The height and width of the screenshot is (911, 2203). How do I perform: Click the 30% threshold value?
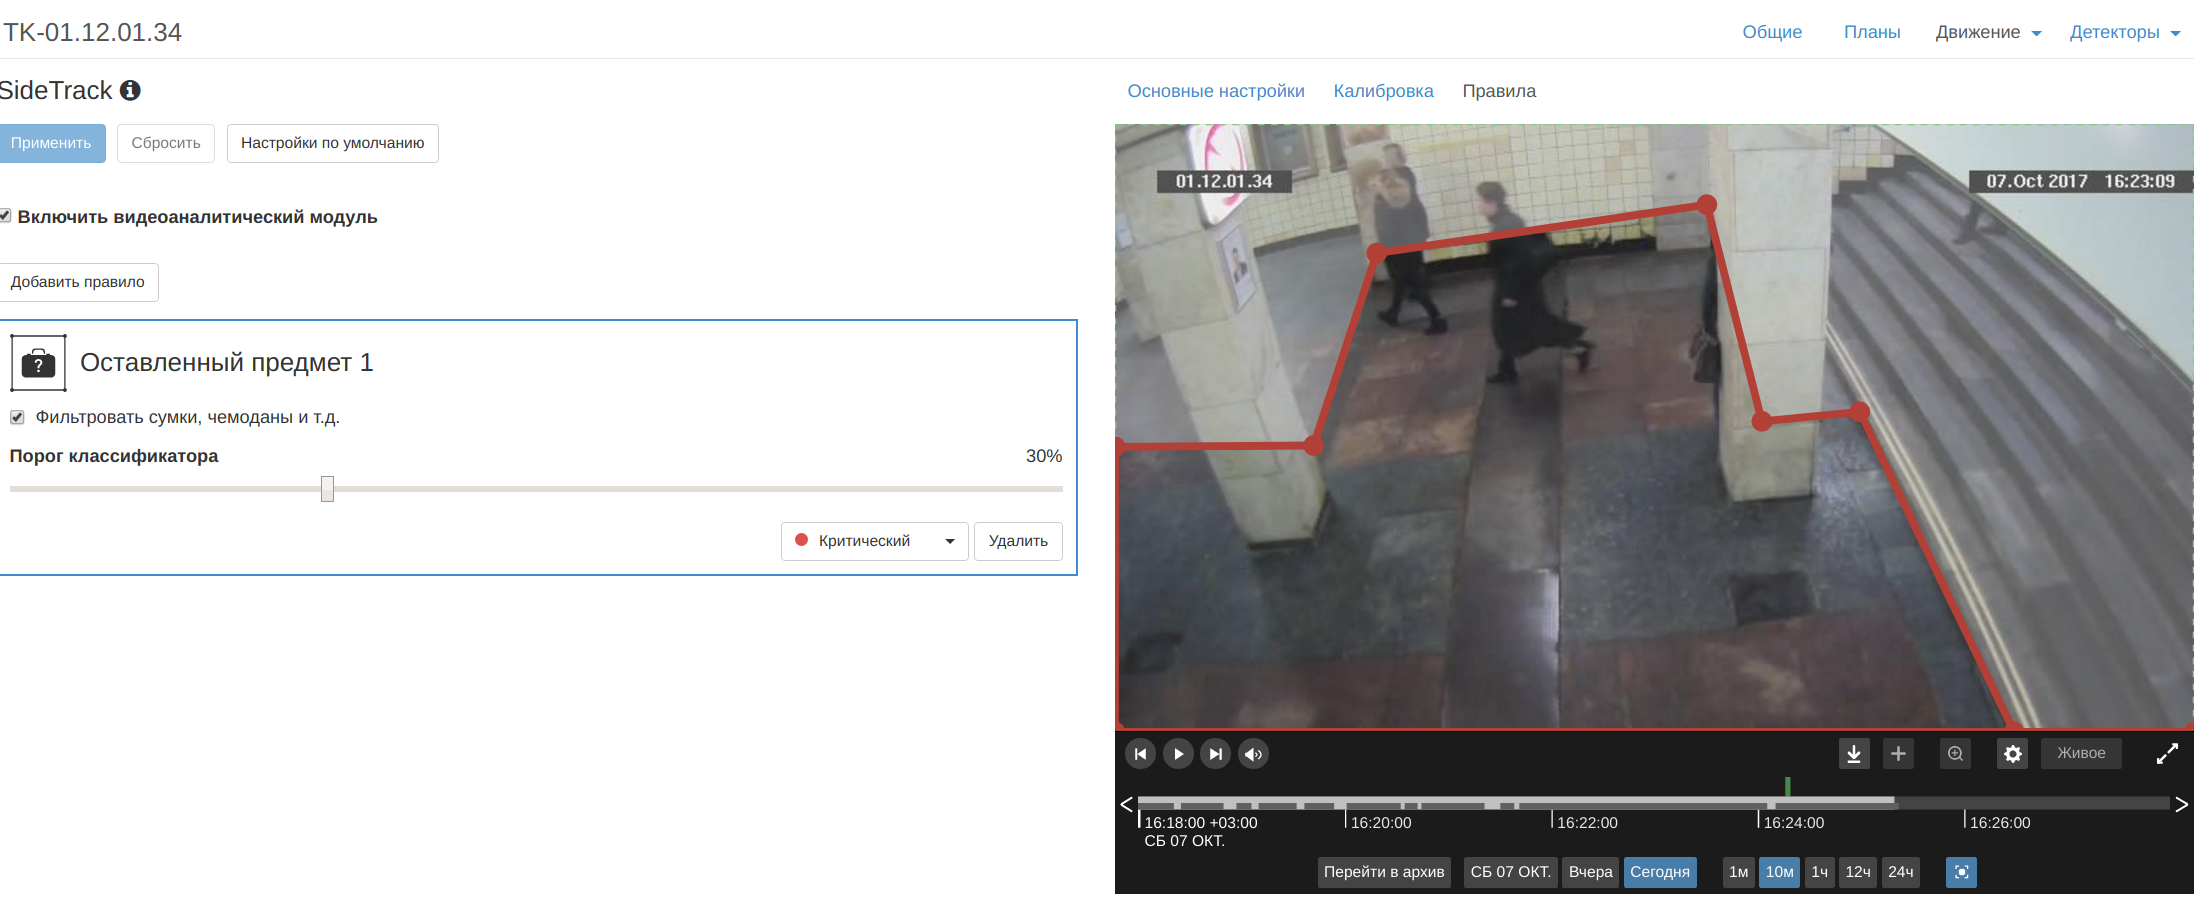pos(1044,456)
